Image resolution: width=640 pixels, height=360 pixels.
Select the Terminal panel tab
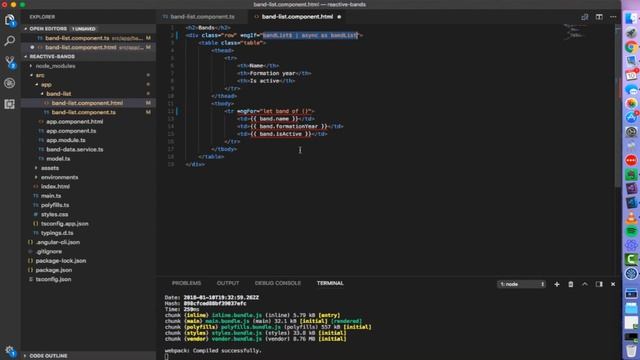[x=330, y=283]
